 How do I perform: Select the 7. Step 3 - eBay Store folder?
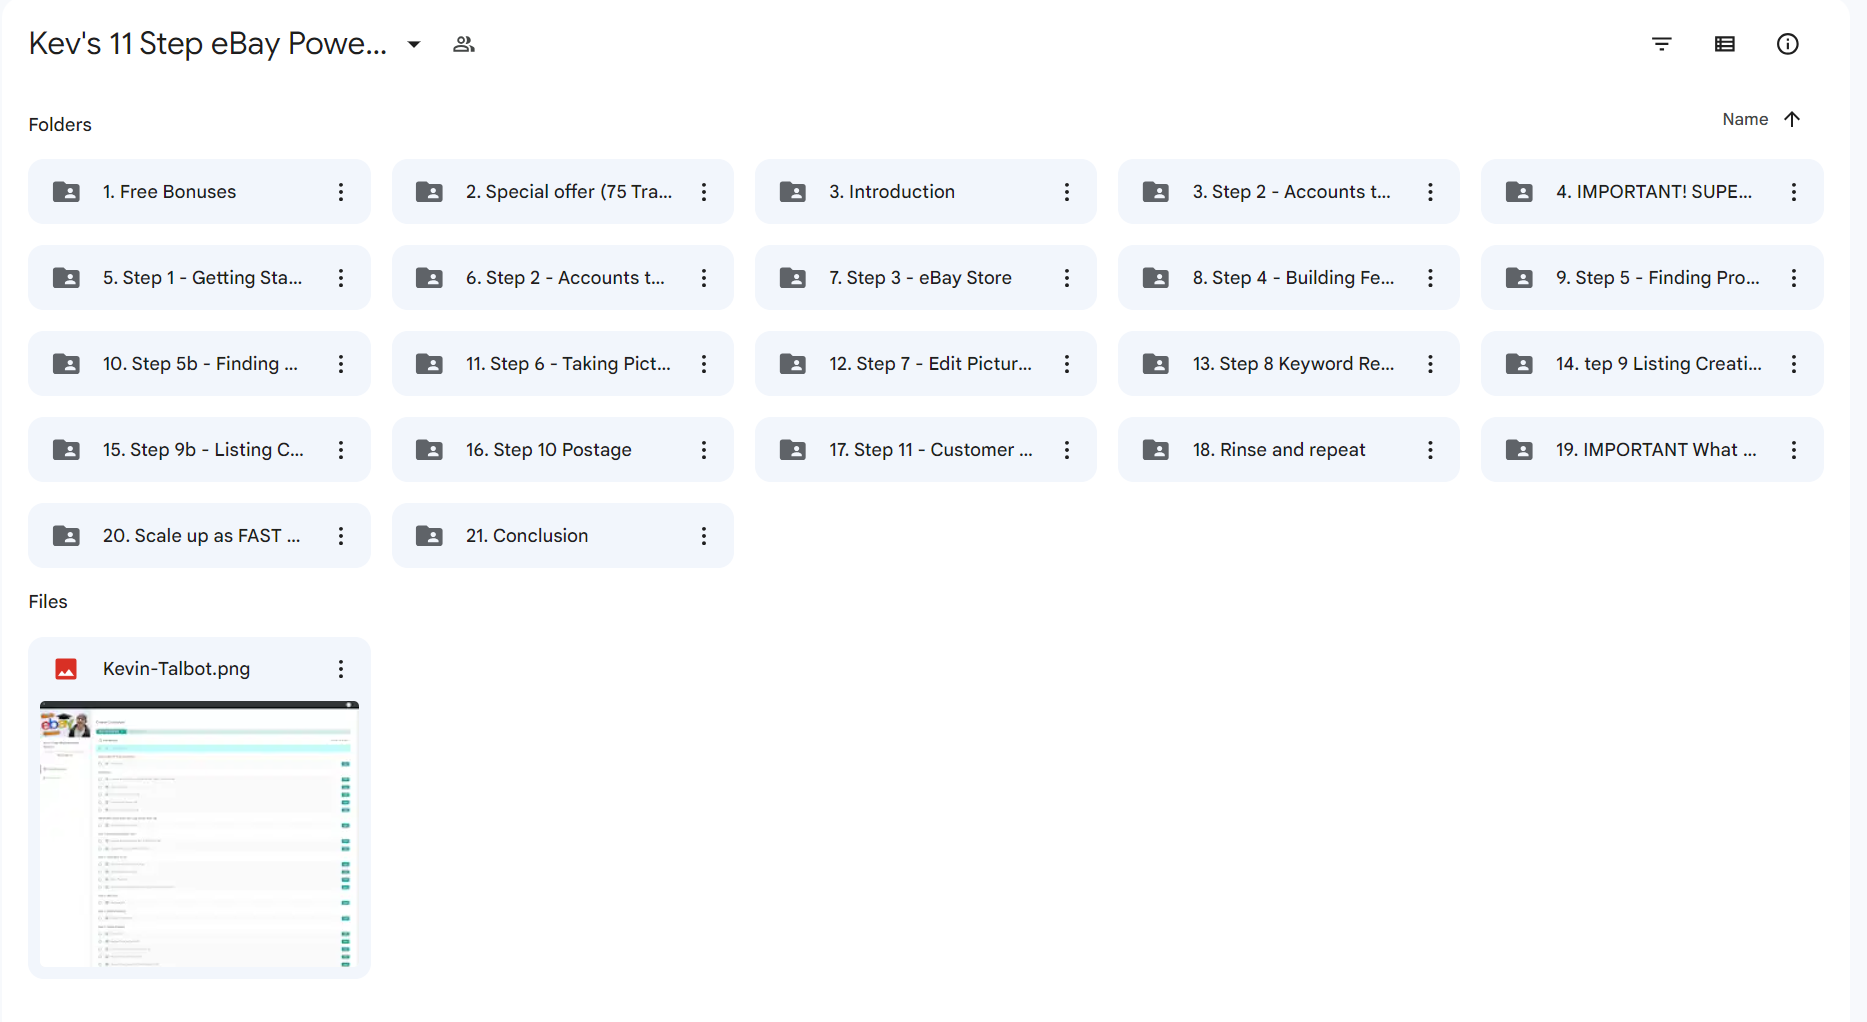pyautogui.click(x=926, y=278)
